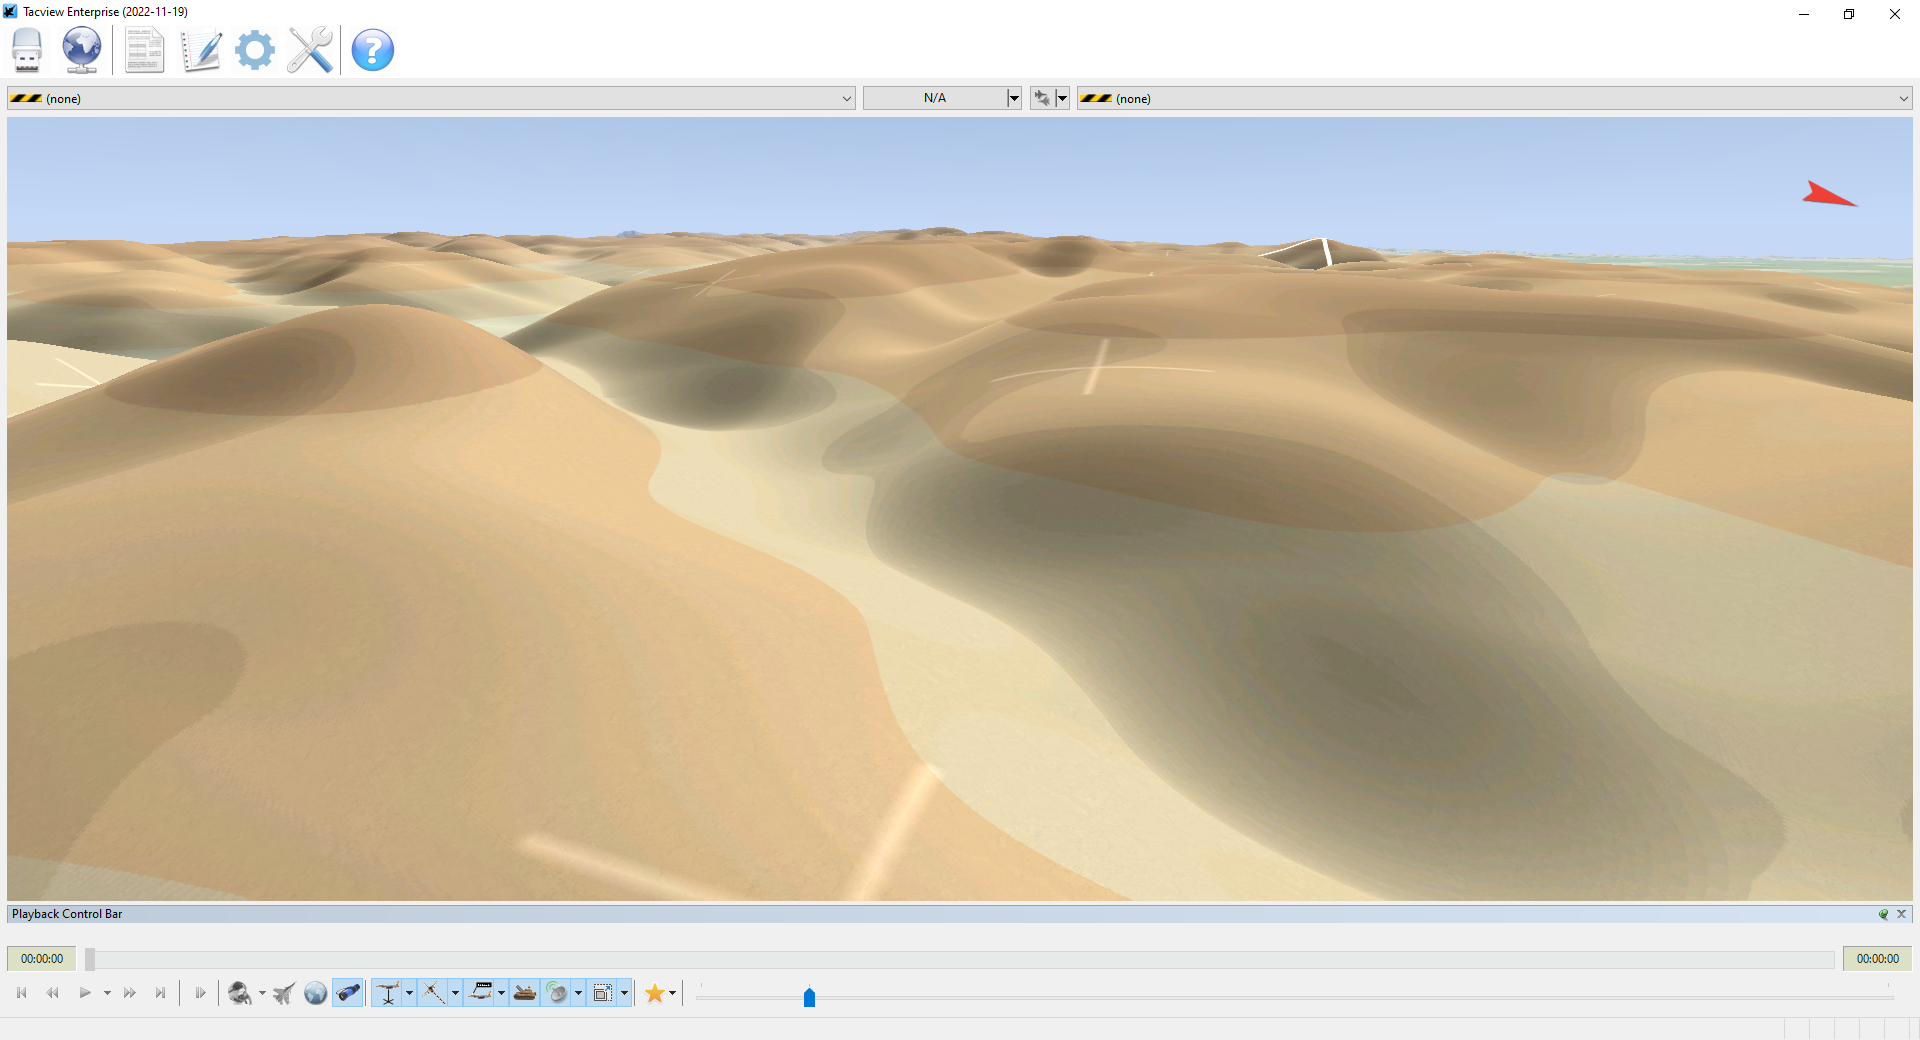Jump to end of recording
1920x1040 pixels.
(x=160, y=993)
